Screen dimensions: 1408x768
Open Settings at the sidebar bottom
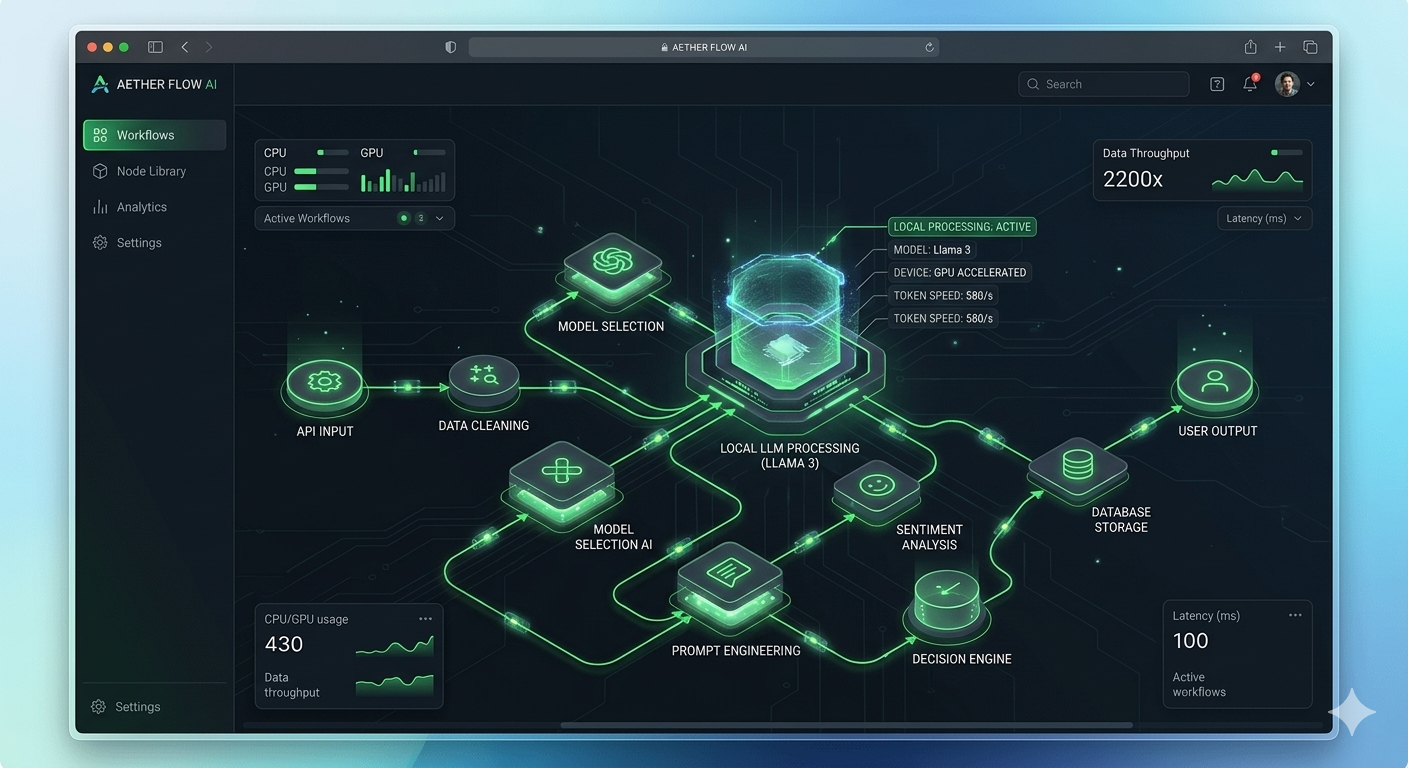(x=127, y=706)
